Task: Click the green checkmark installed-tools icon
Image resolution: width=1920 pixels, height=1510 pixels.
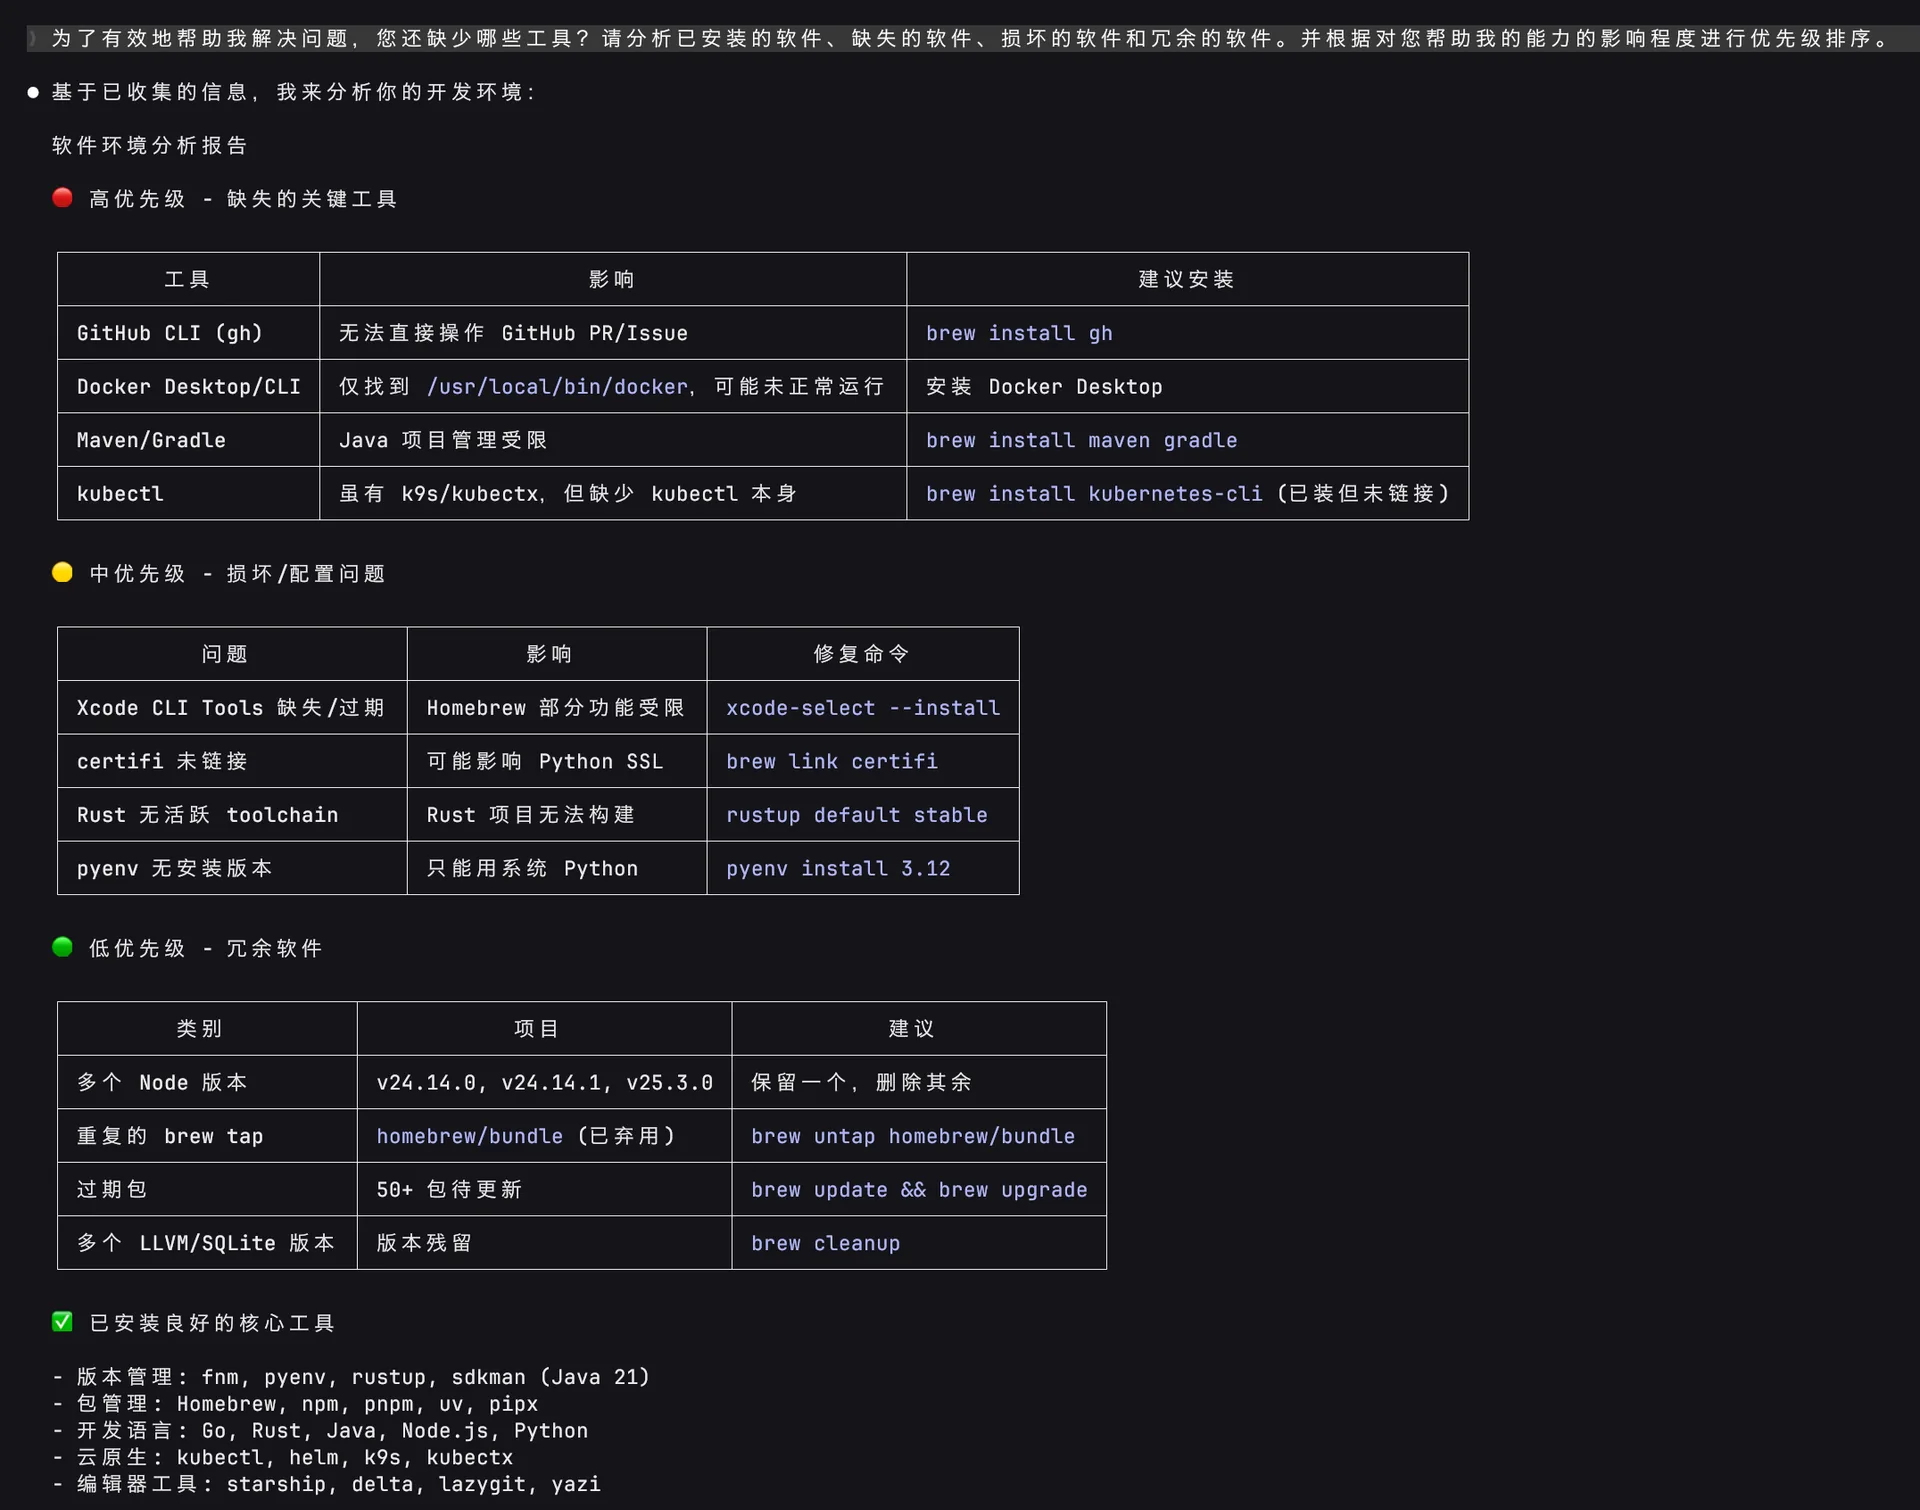Action: click(62, 1322)
